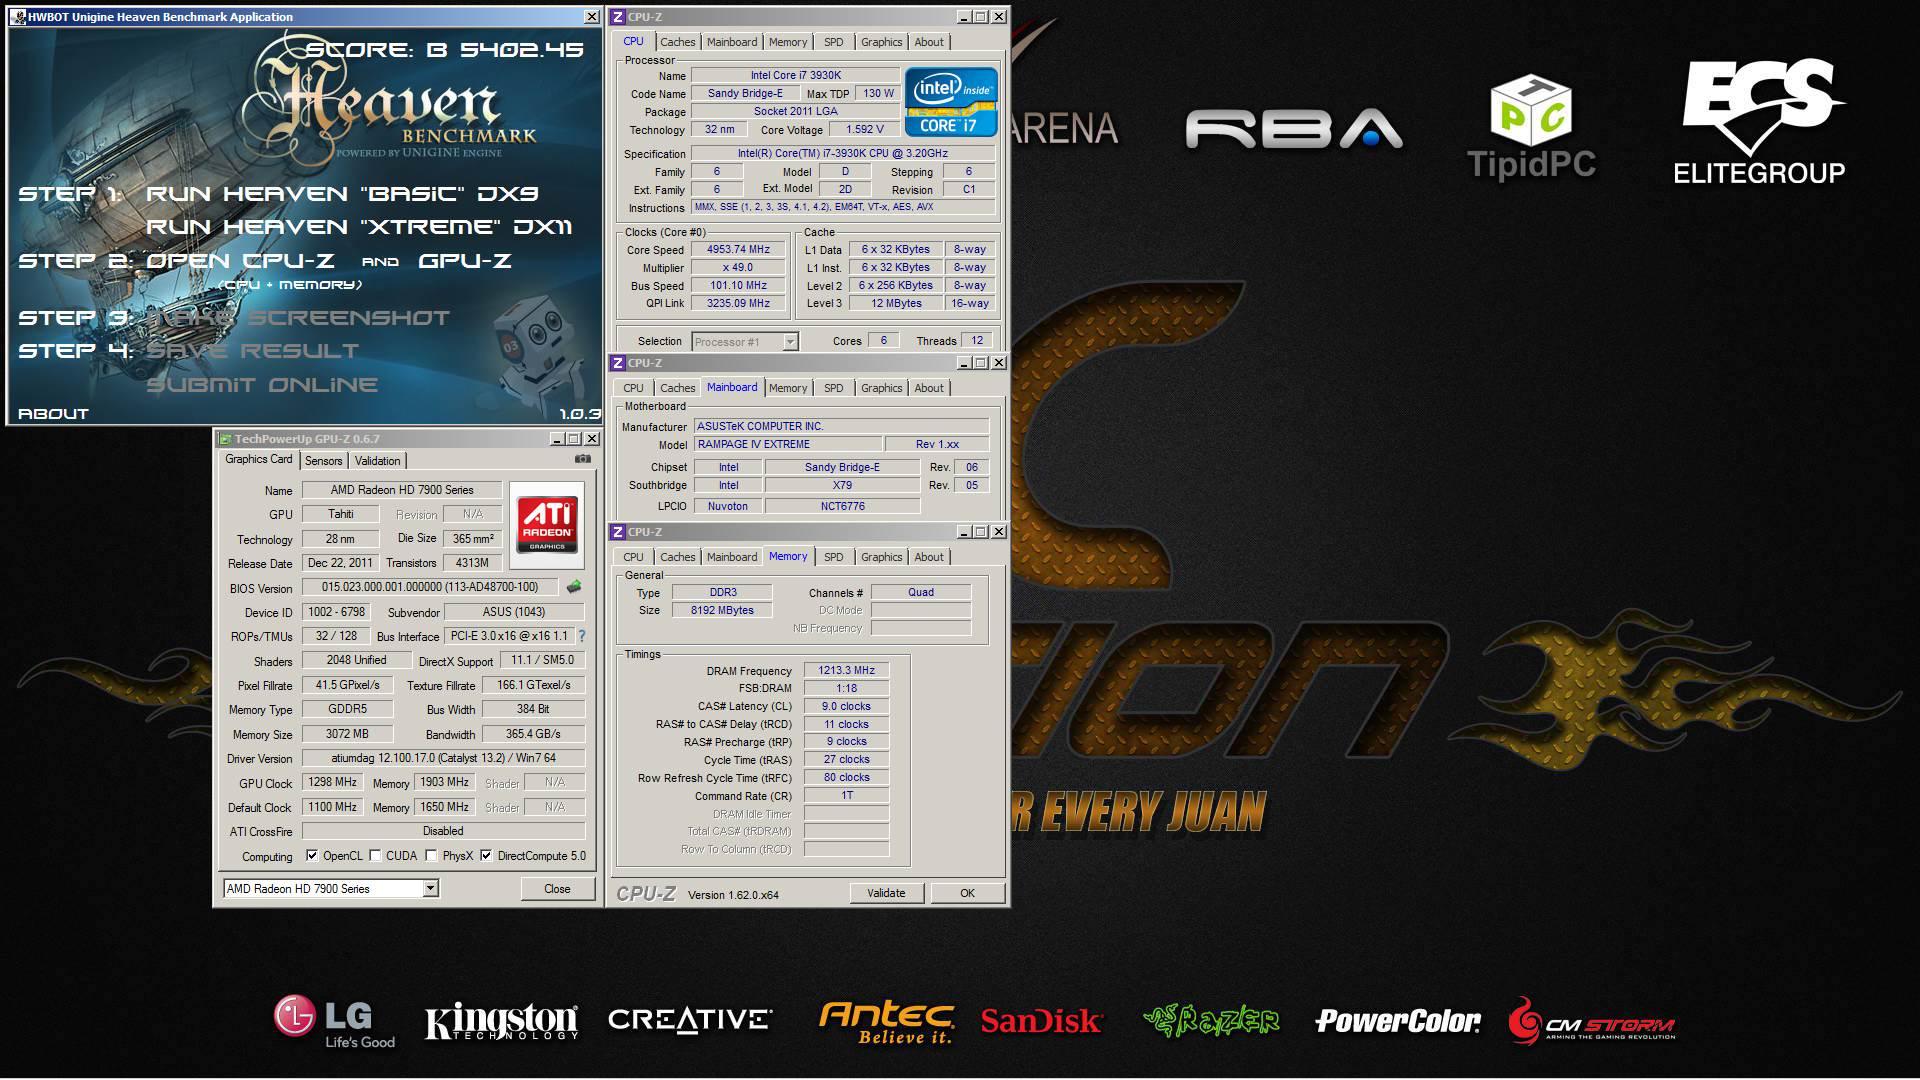Click the BIOS Version field in GPU-Z
The height and width of the screenshot is (1080, 1920).
click(x=430, y=587)
